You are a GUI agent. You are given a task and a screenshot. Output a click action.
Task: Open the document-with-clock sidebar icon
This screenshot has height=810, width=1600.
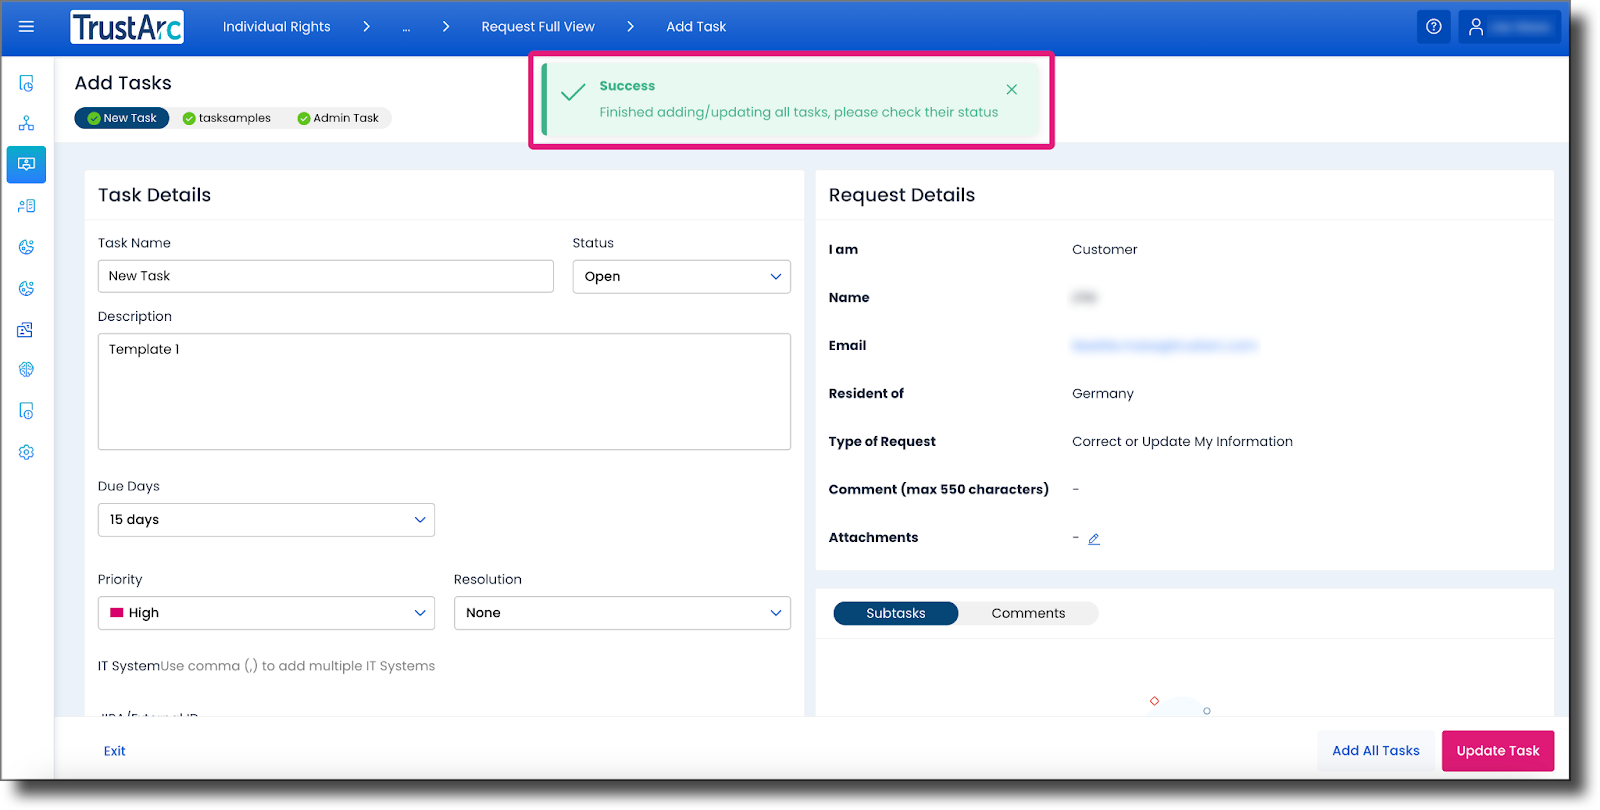pyautogui.click(x=27, y=83)
